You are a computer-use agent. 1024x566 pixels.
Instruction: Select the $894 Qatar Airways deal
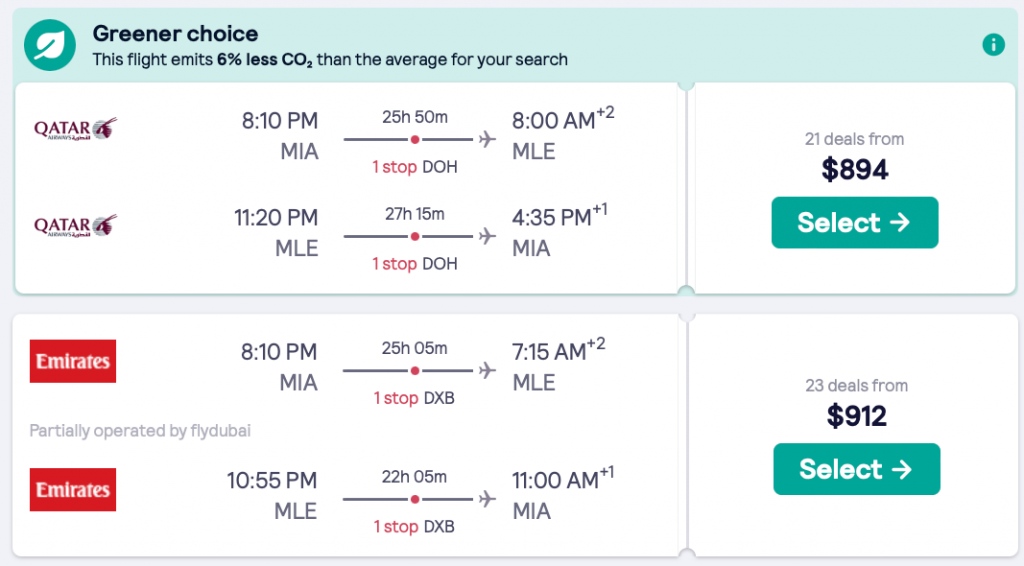[854, 222]
